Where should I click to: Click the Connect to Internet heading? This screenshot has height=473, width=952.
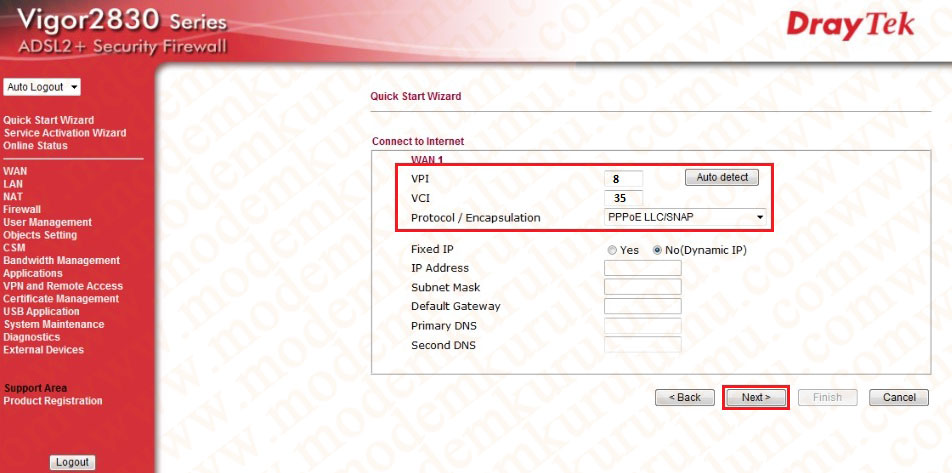pyautogui.click(x=418, y=141)
